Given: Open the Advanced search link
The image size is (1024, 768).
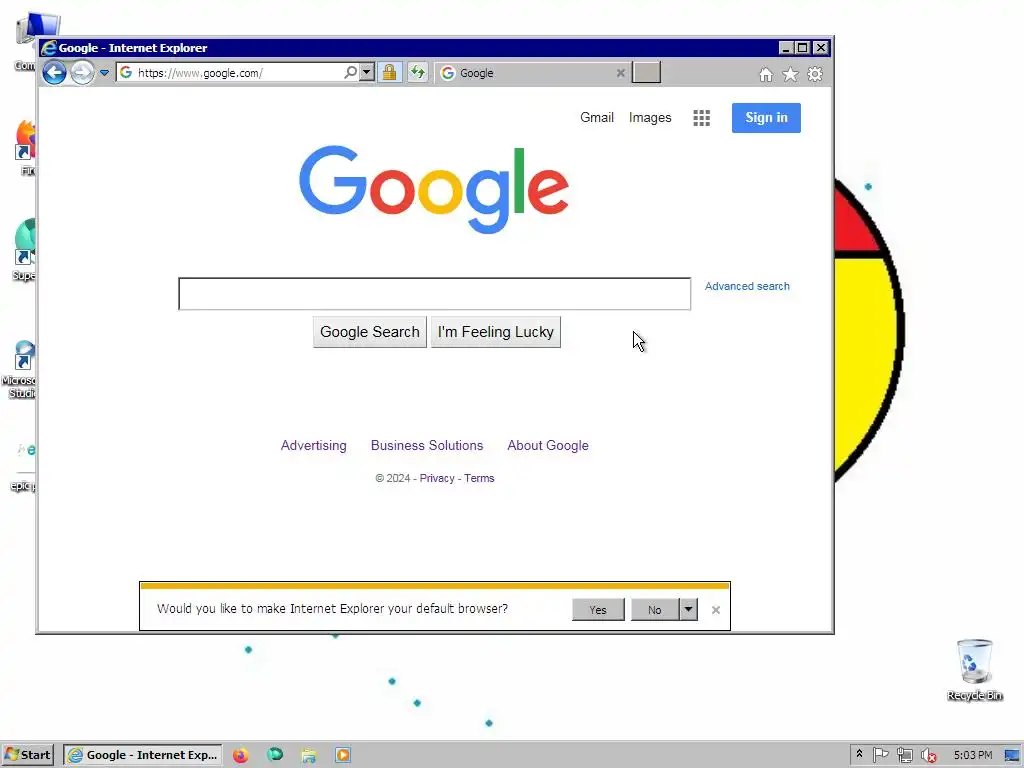Looking at the screenshot, I should 747,286.
